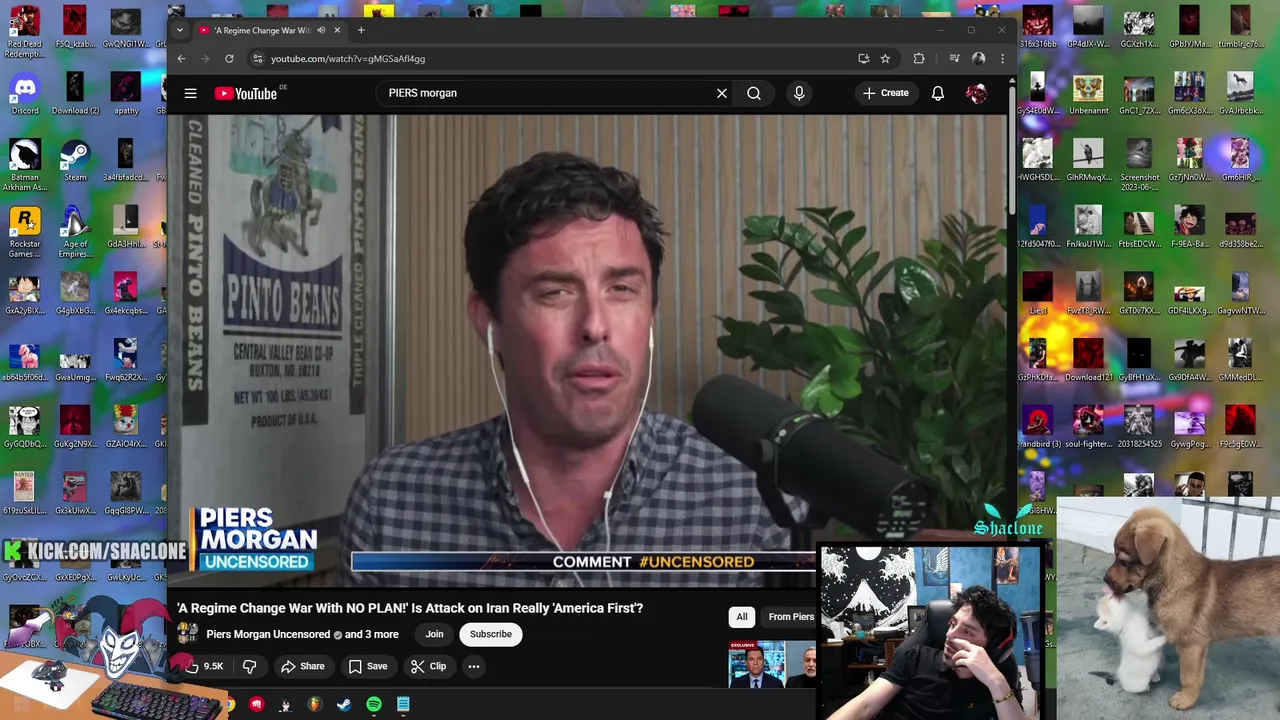Open Chrome media controls icon
The image size is (1280, 720).
pyautogui.click(x=954, y=59)
